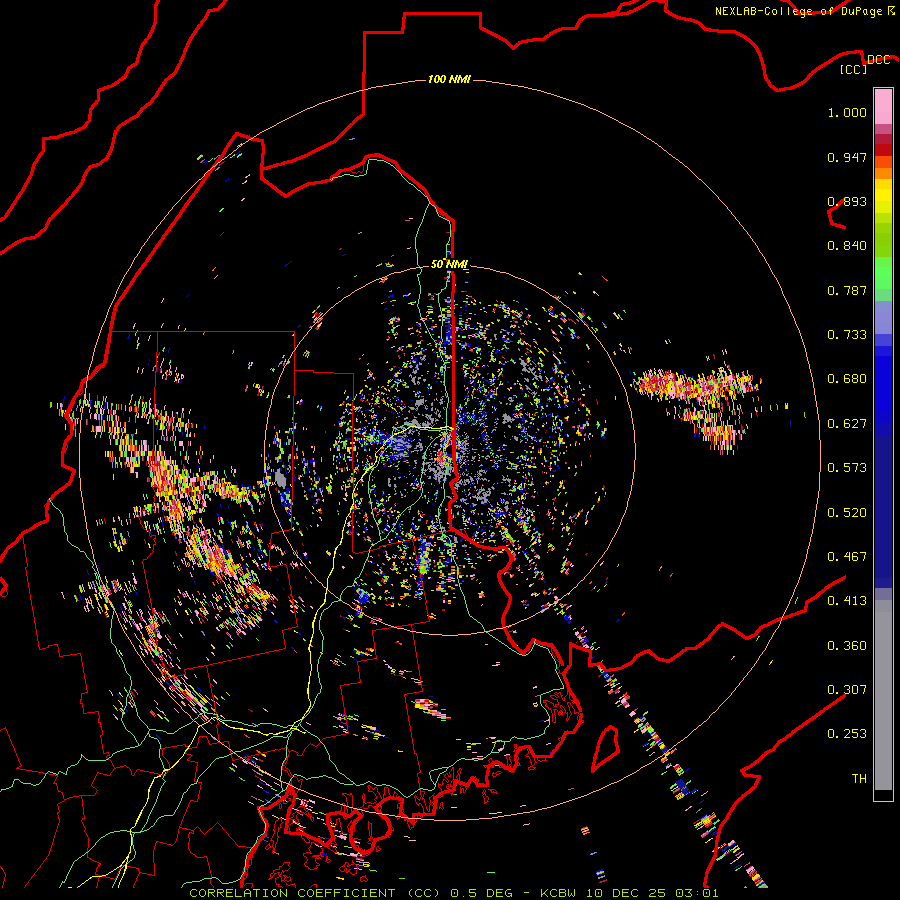Viewport: 900px width, 900px height.
Task: Click the 0.627 value on the legend
Action: tap(847, 424)
